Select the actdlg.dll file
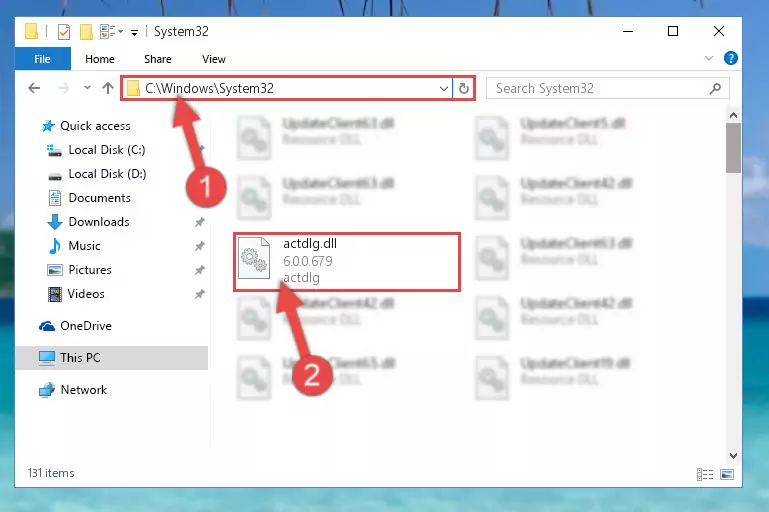769x512 pixels. pos(347,262)
